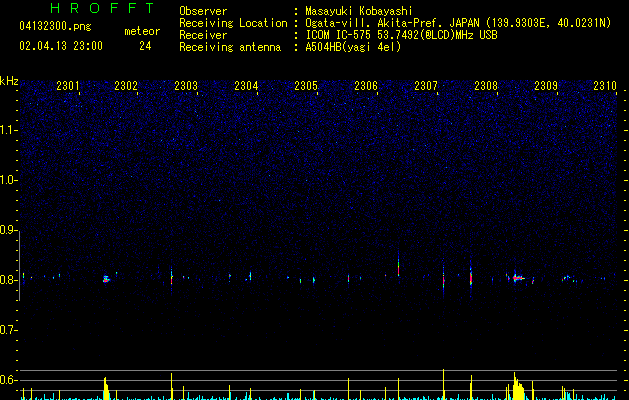
Task: Click the meteor echo blob after 2301
Action: 106,279
